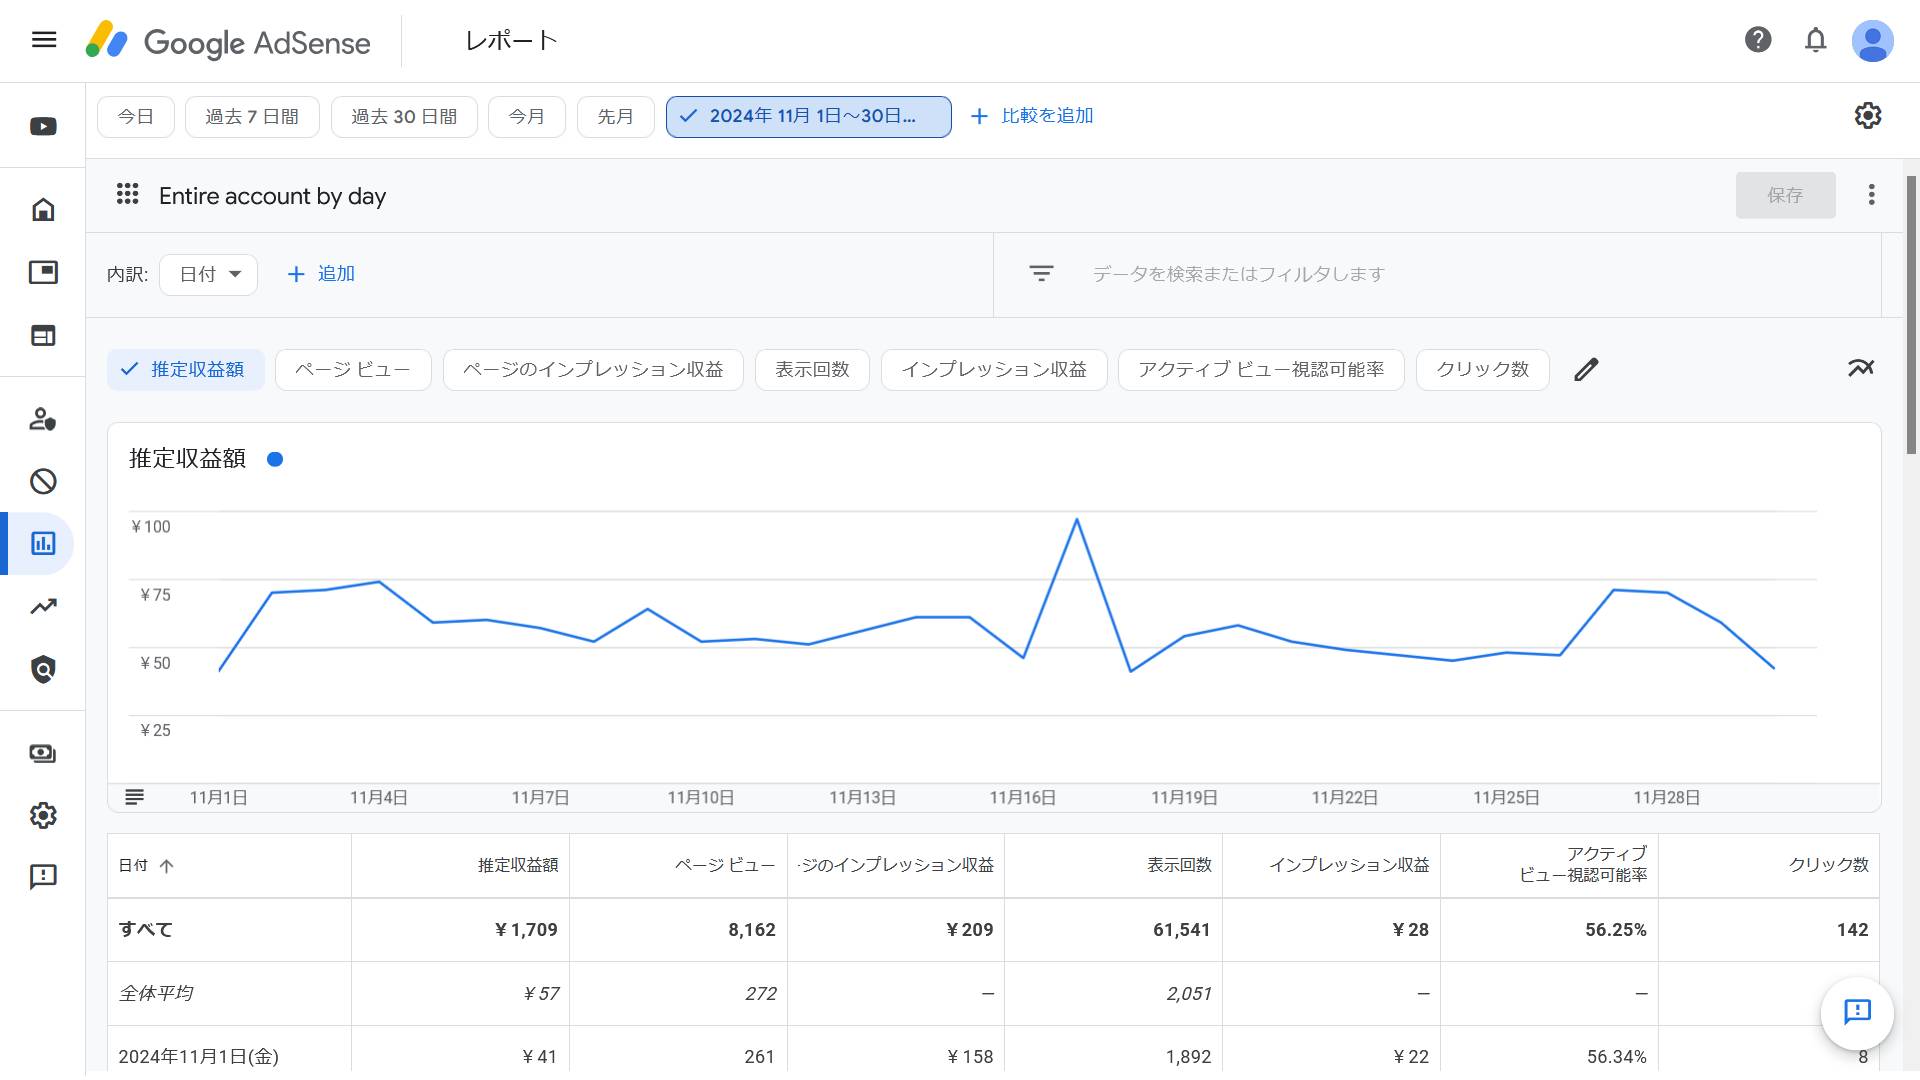Open the custom date range 2024年 11月 selector
The width and height of the screenshot is (1920, 1080).
tap(808, 117)
